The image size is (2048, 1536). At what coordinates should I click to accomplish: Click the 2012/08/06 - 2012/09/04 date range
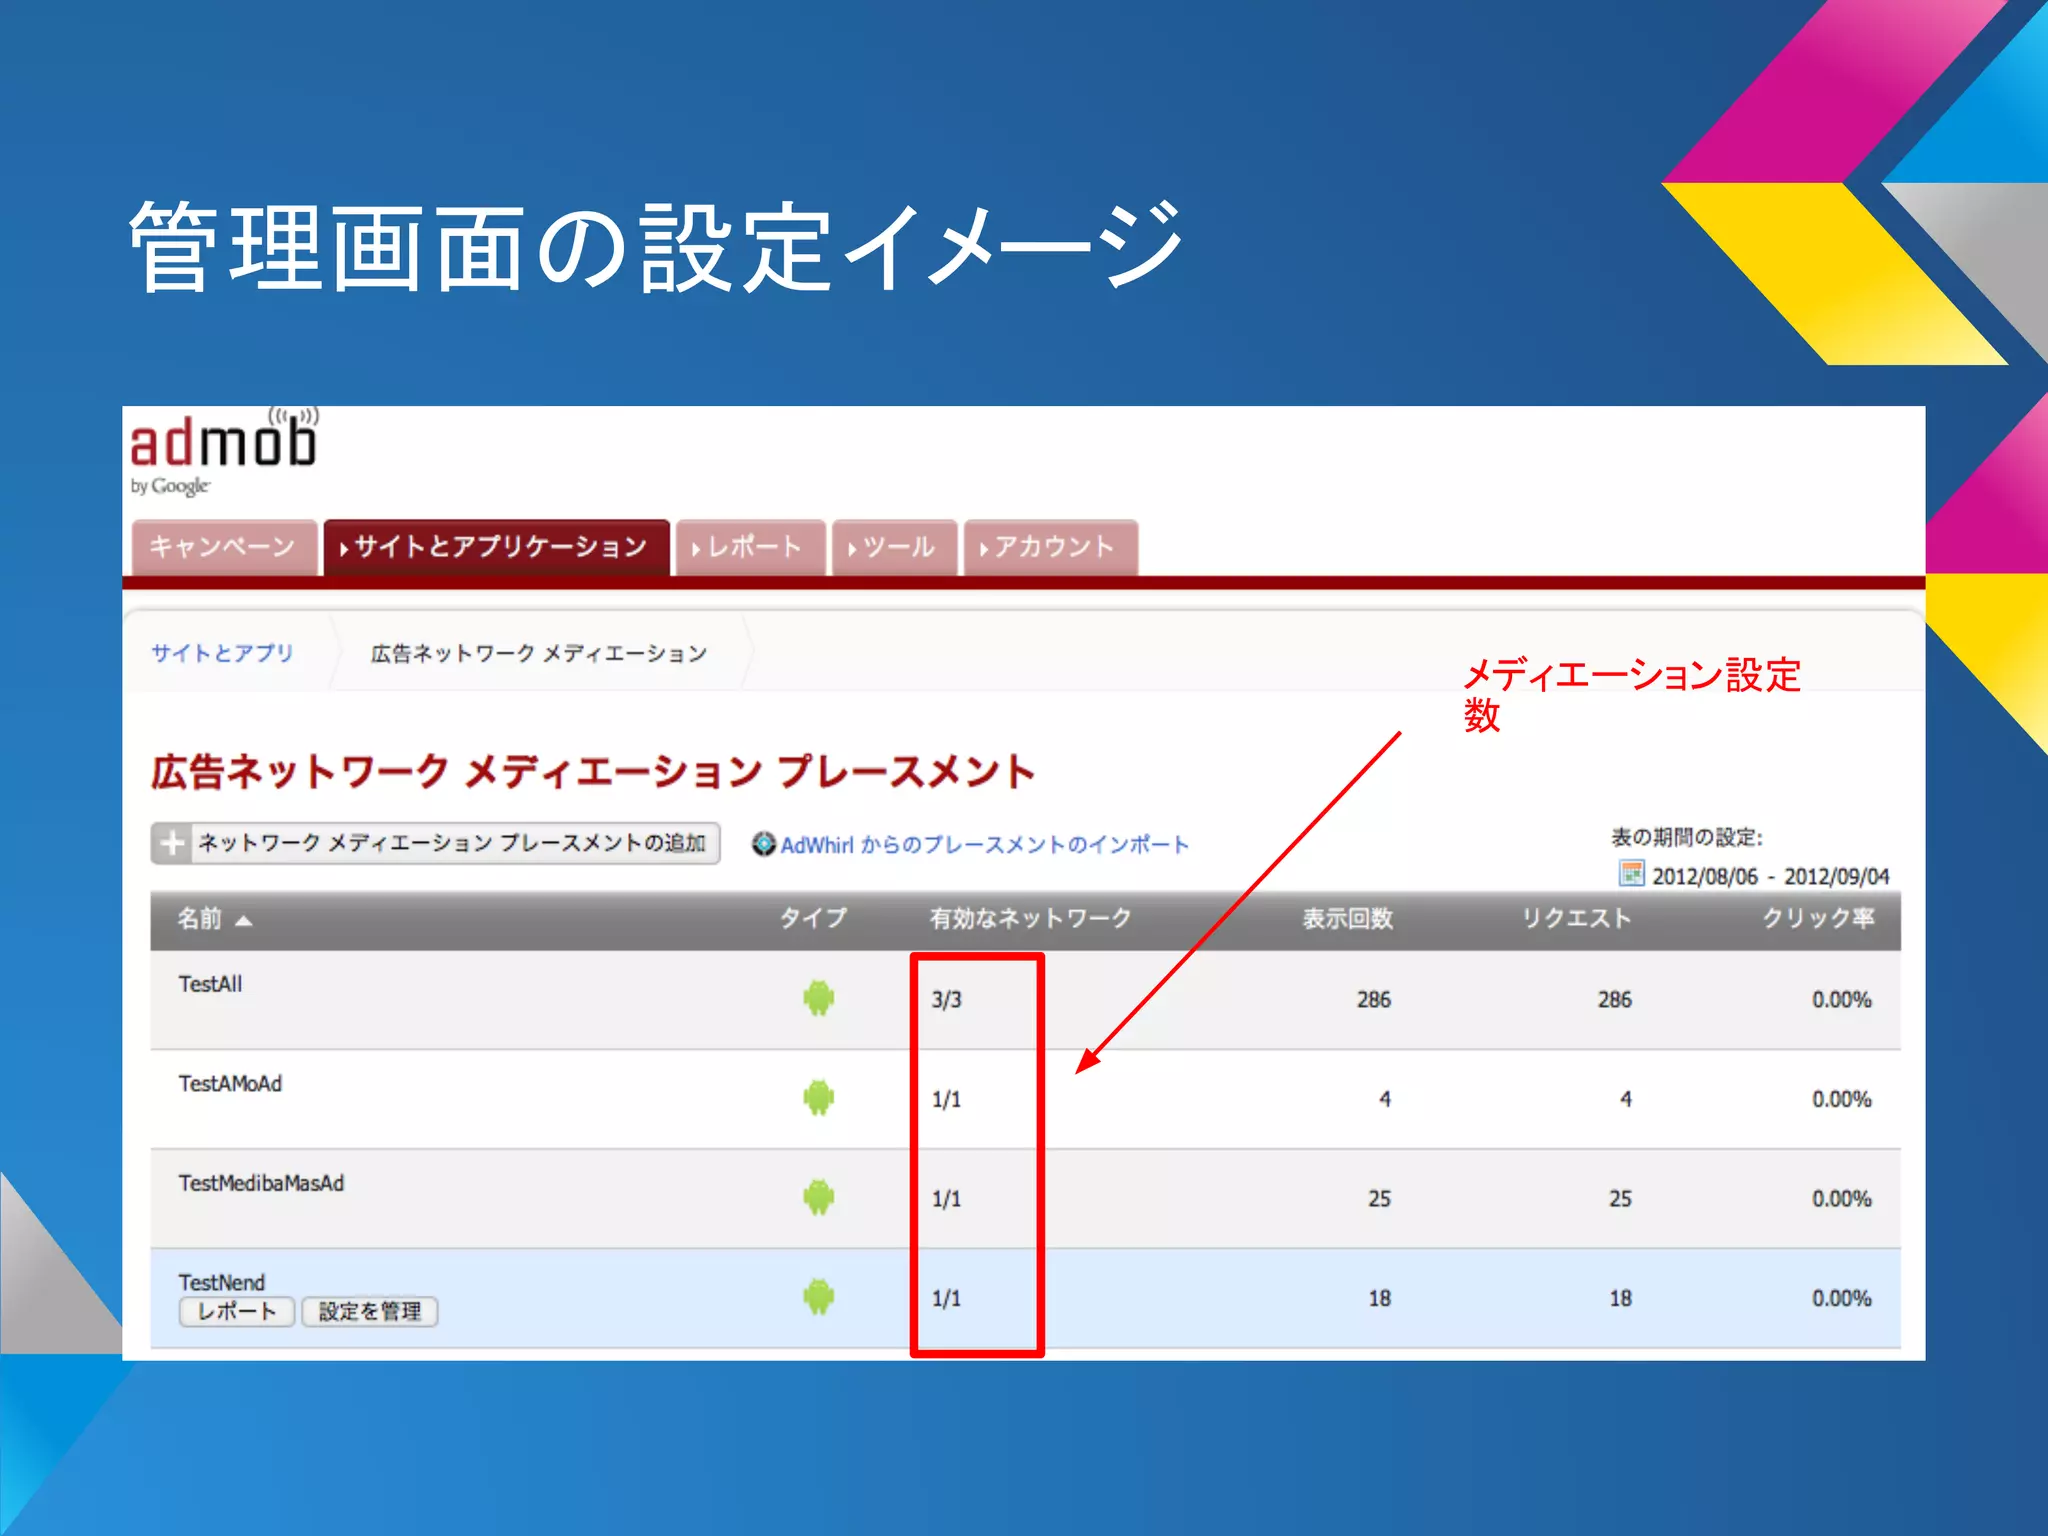(x=1770, y=876)
